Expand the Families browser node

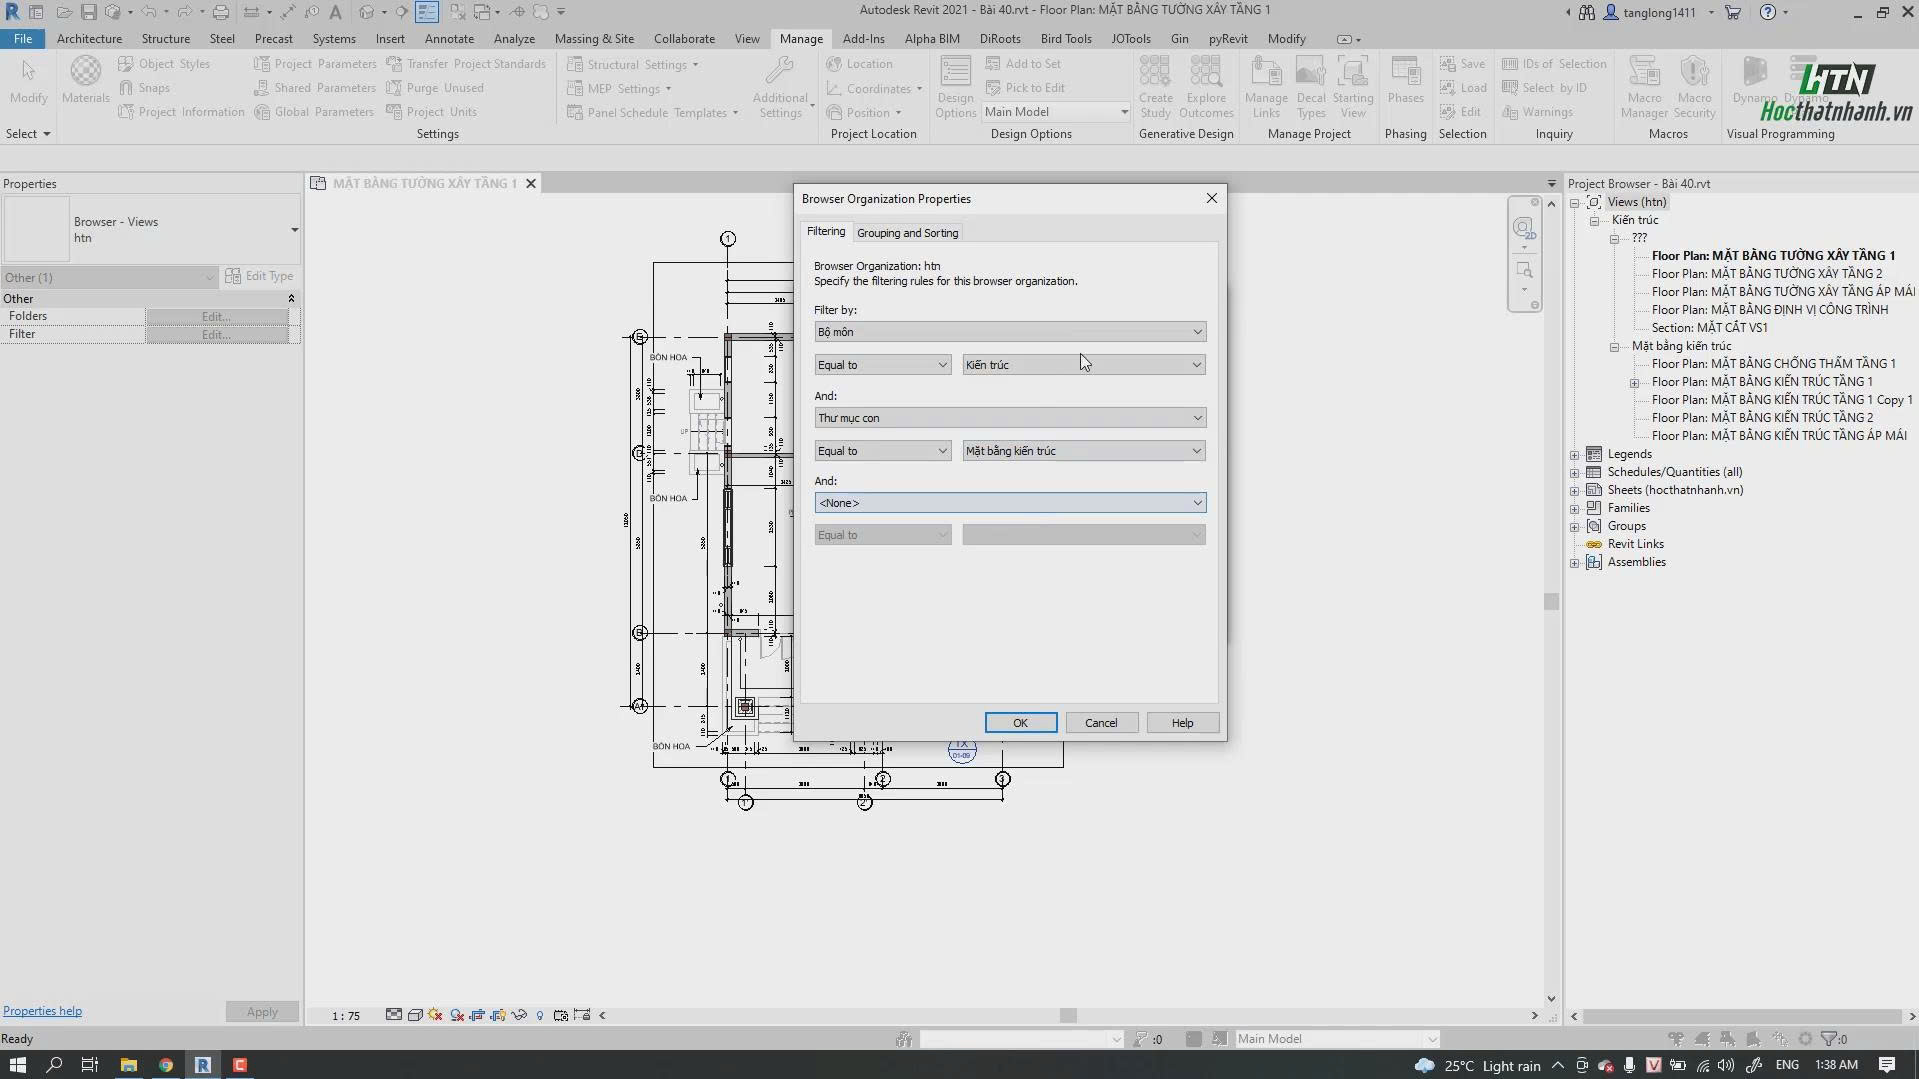[x=1575, y=509]
